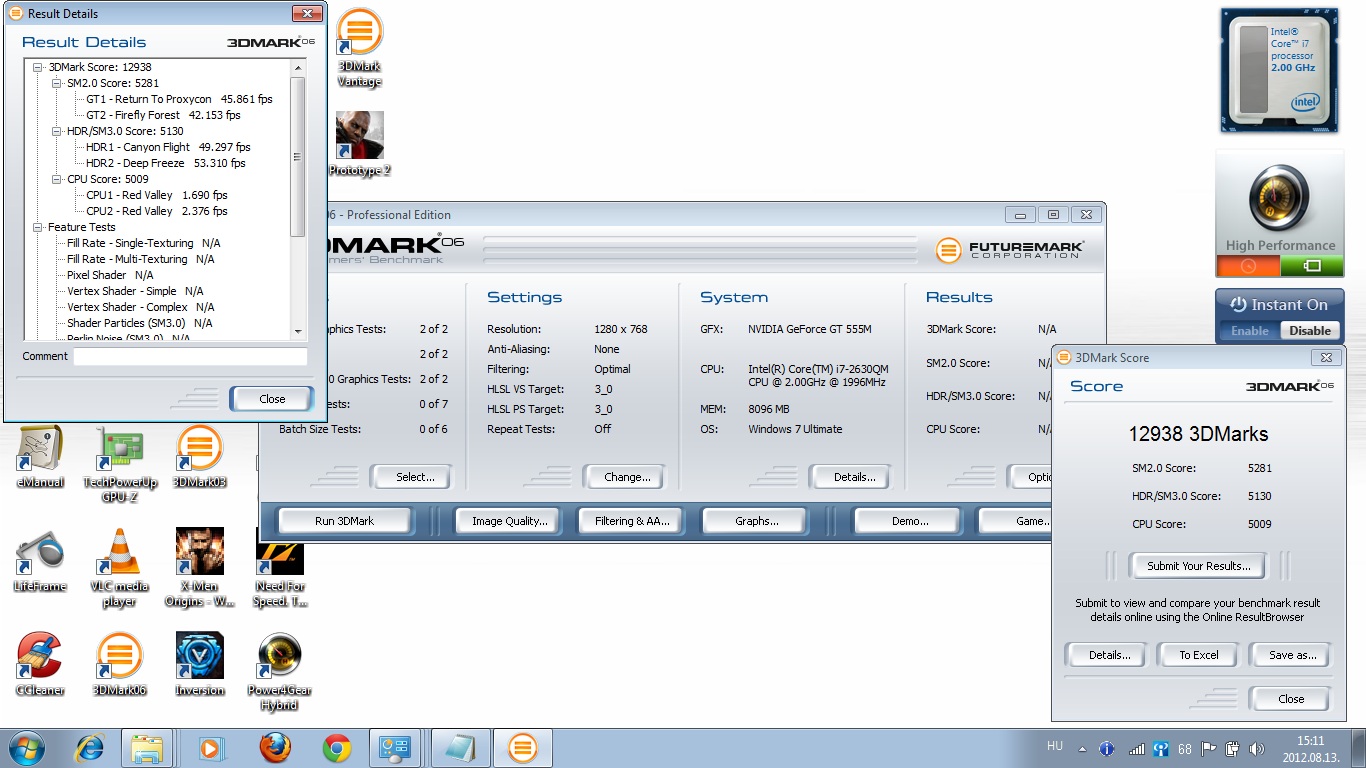Image resolution: width=1366 pixels, height=768 pixels.
Task: Switch to the 3DMark06 taskbar button
Action: tap(522, 748)
